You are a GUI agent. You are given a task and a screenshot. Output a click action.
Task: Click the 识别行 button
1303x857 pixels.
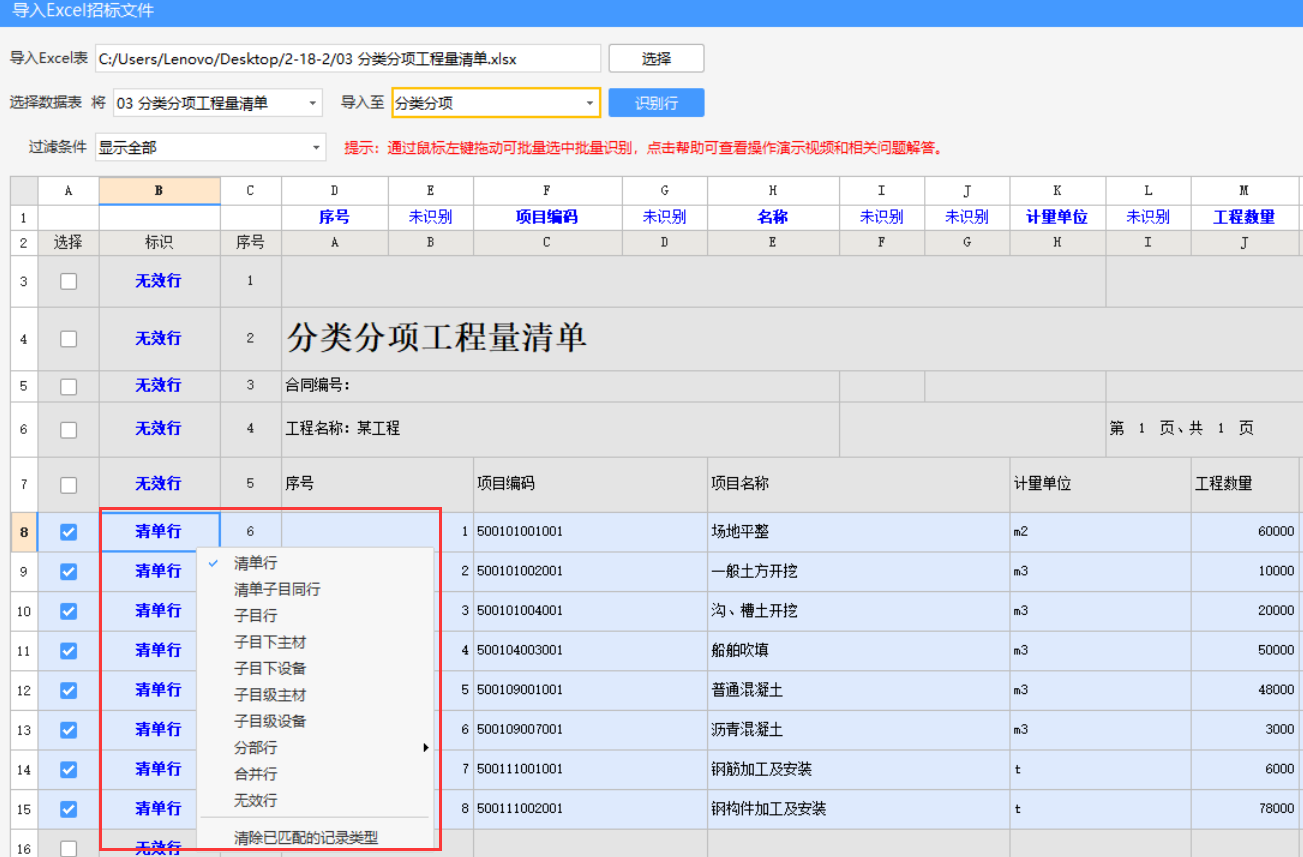(656, 103)
